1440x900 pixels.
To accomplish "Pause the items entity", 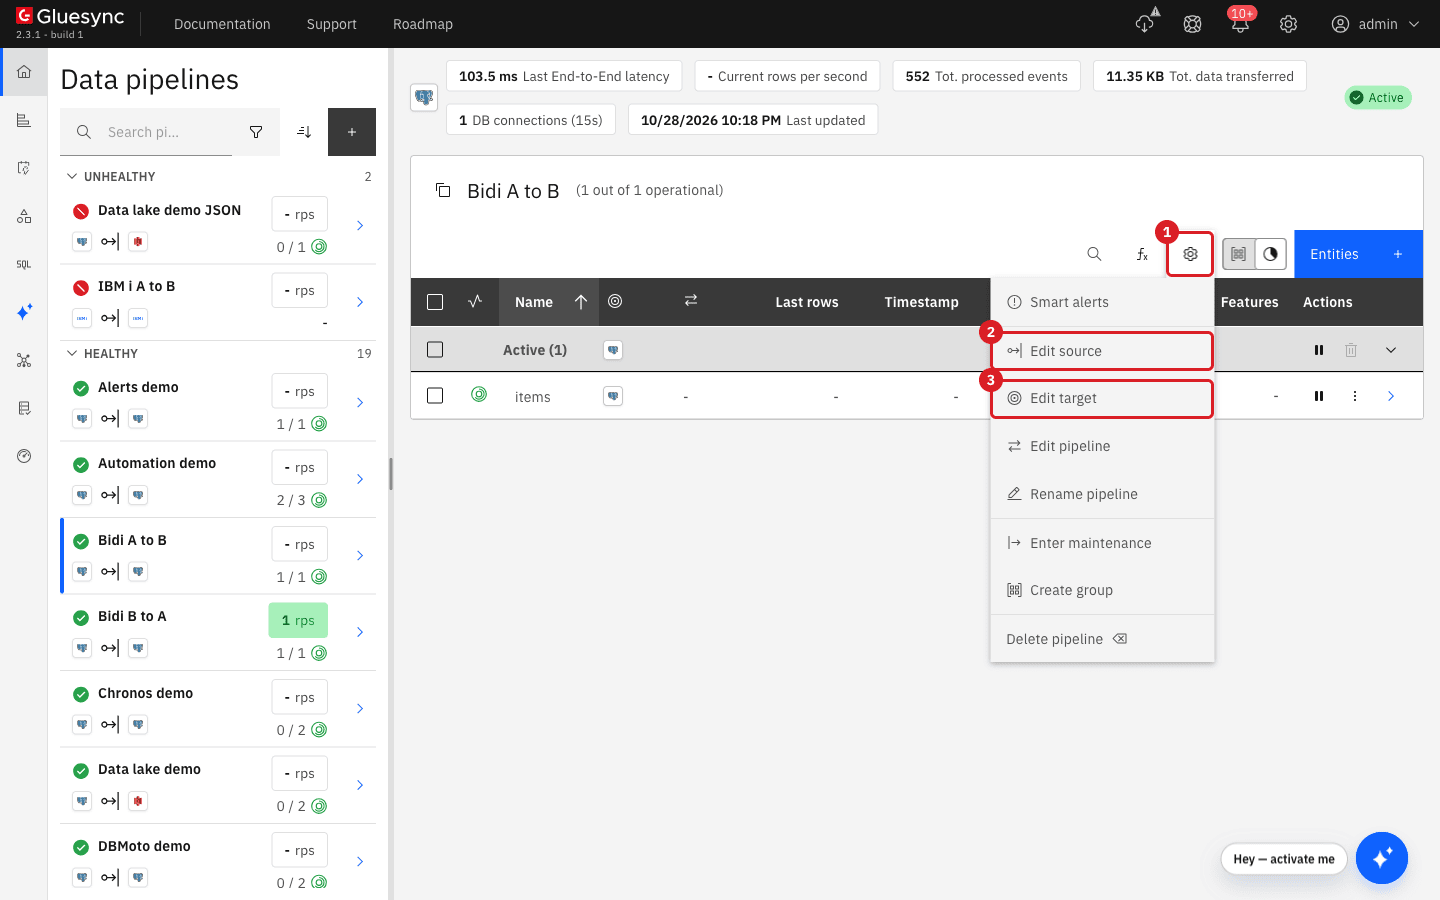I will click(1319, 396).
